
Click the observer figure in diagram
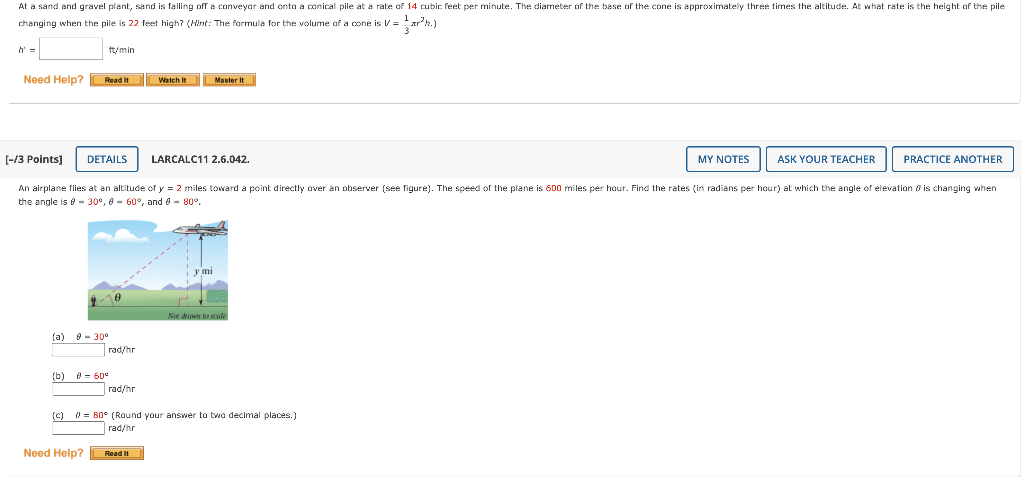click(x=95, y=300)
